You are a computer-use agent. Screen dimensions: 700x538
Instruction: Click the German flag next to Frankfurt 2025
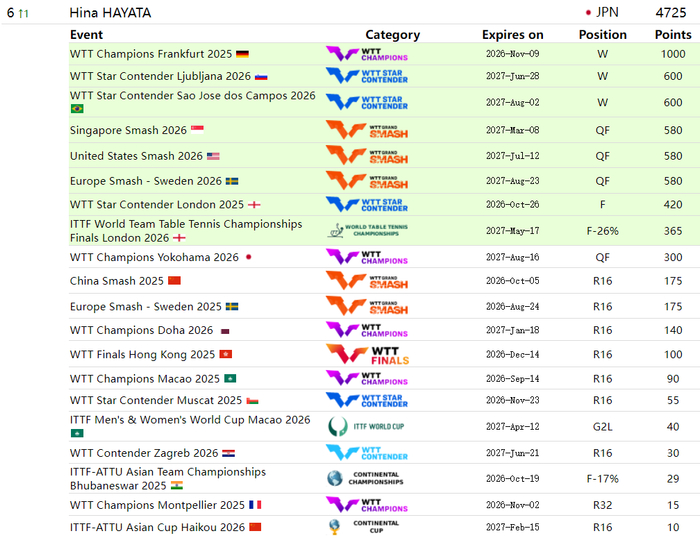pos(242,54)
